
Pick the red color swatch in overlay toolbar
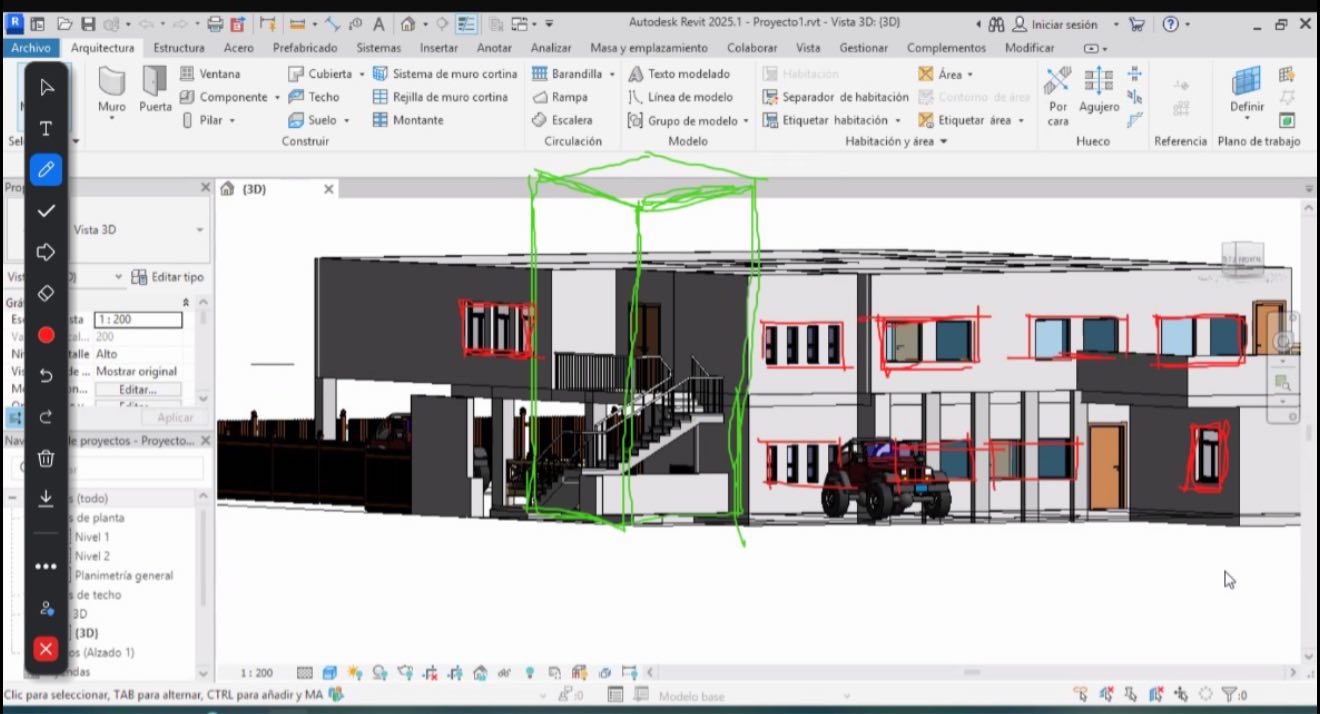click(x=46, y=335)
